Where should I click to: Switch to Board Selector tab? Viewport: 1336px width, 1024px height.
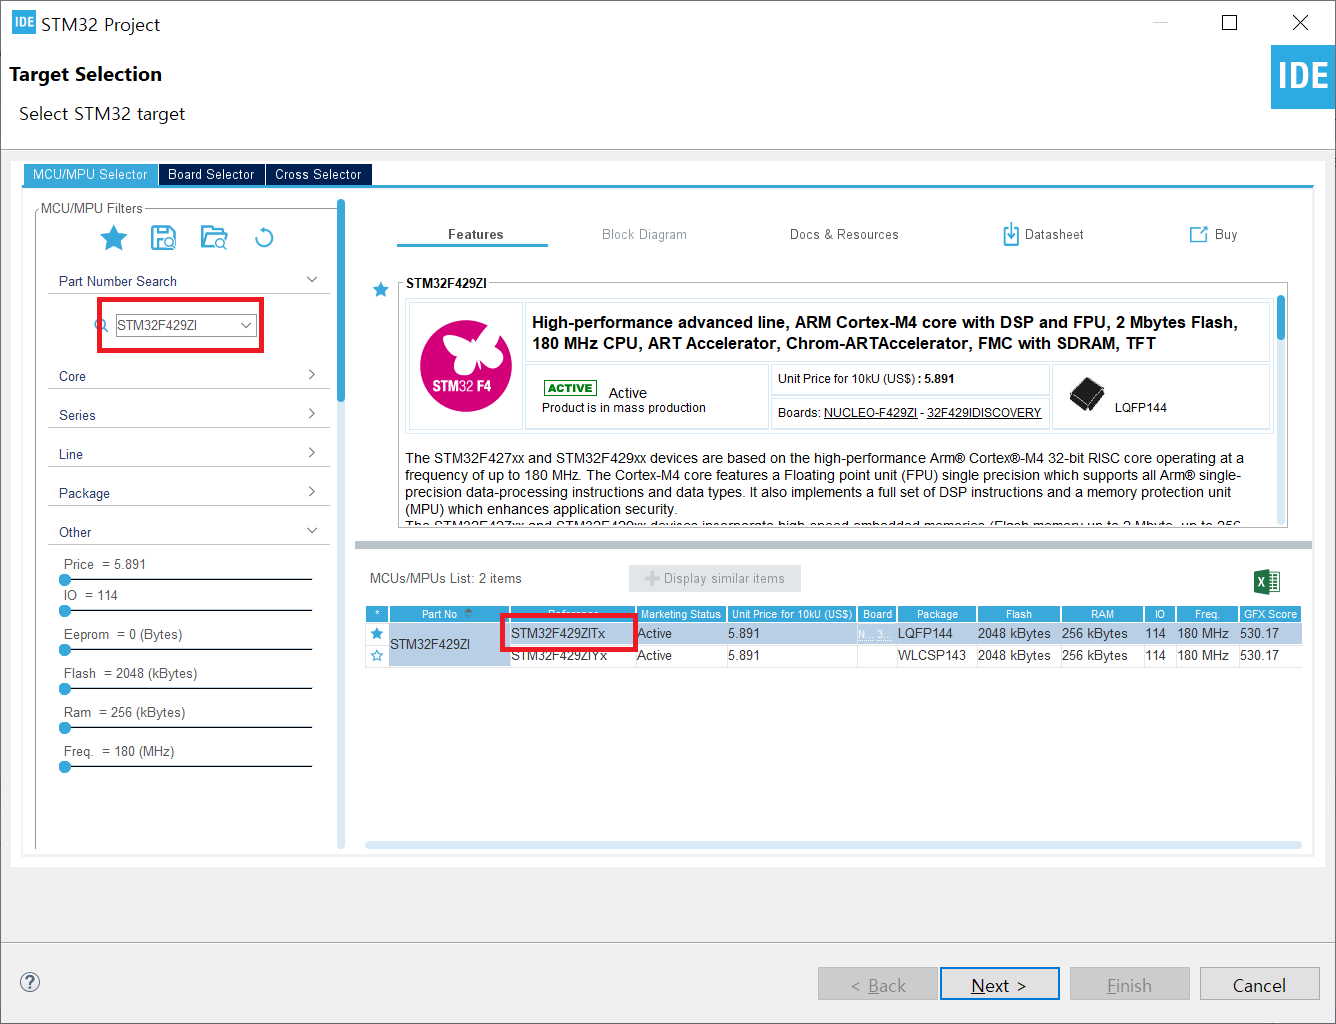pos(211,174)
